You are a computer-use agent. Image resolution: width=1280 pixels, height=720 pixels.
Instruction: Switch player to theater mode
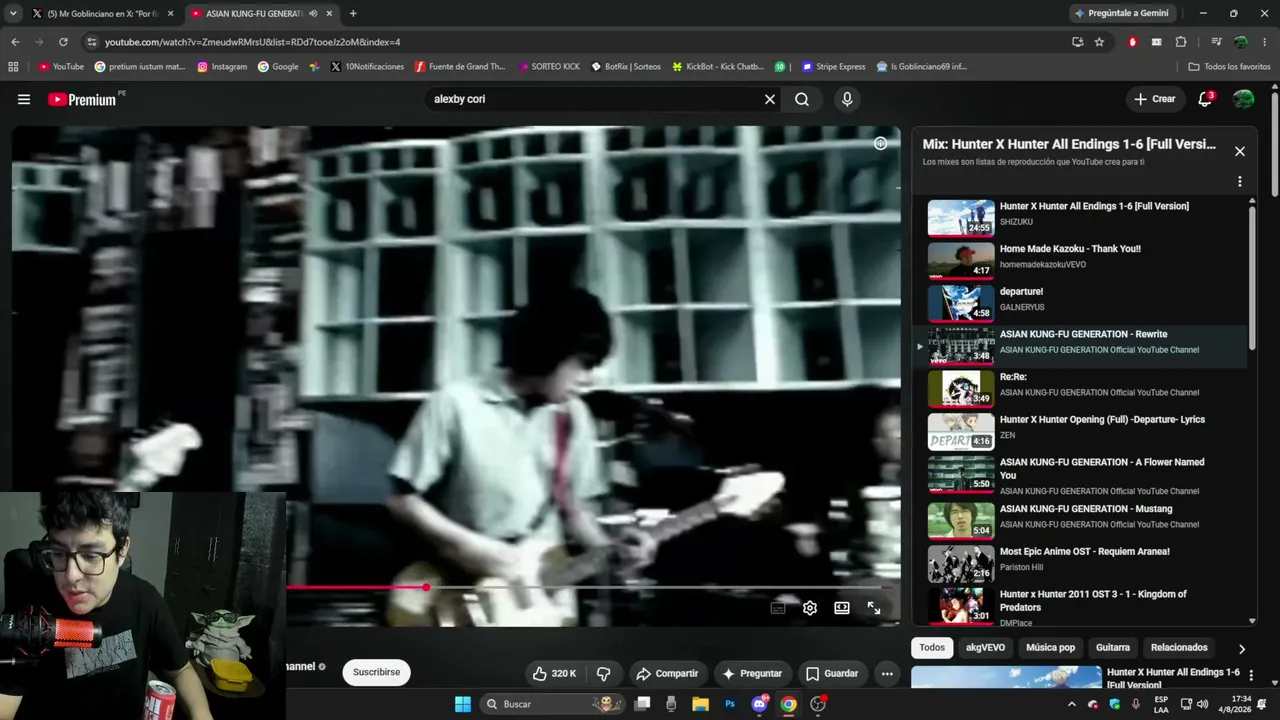[x=842, y=608]
